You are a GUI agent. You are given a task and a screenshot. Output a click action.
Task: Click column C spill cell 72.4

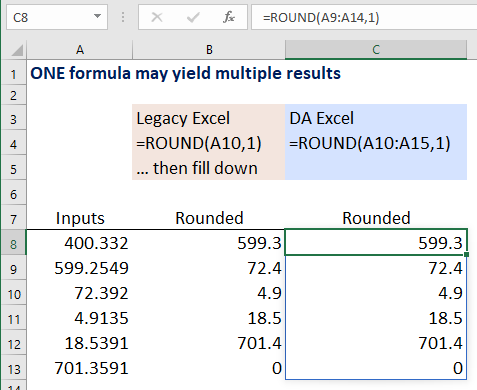(x=376, y=268)
